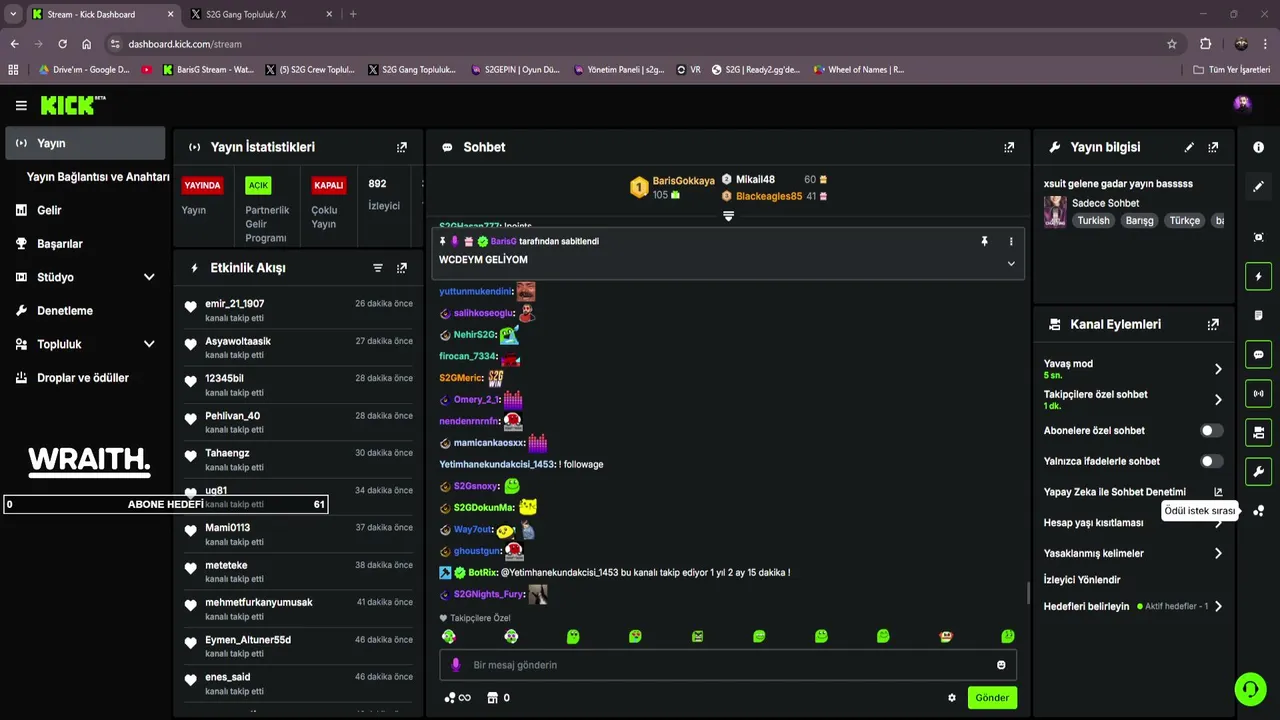Expand the Topluluk sidebar section
This screenshot has width=1280, height=720.
[x=149, y=344]
